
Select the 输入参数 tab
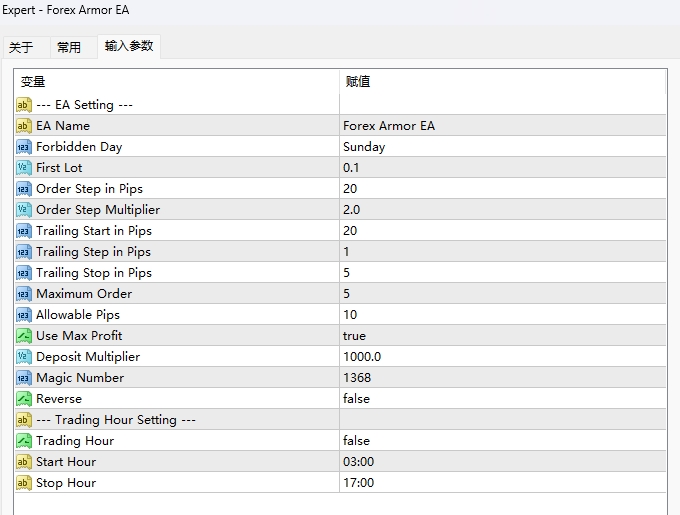coord(129,46)
